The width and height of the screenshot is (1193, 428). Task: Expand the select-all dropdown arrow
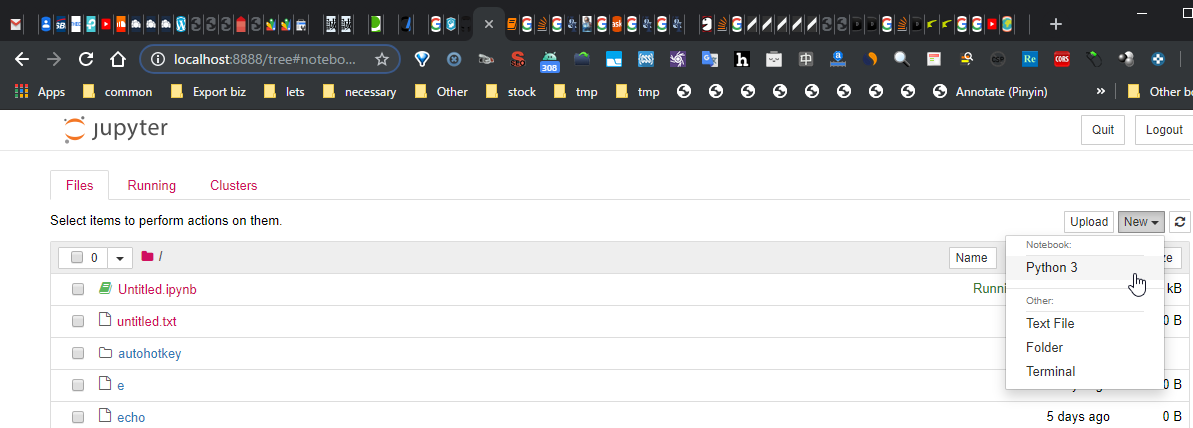point(120,258)
